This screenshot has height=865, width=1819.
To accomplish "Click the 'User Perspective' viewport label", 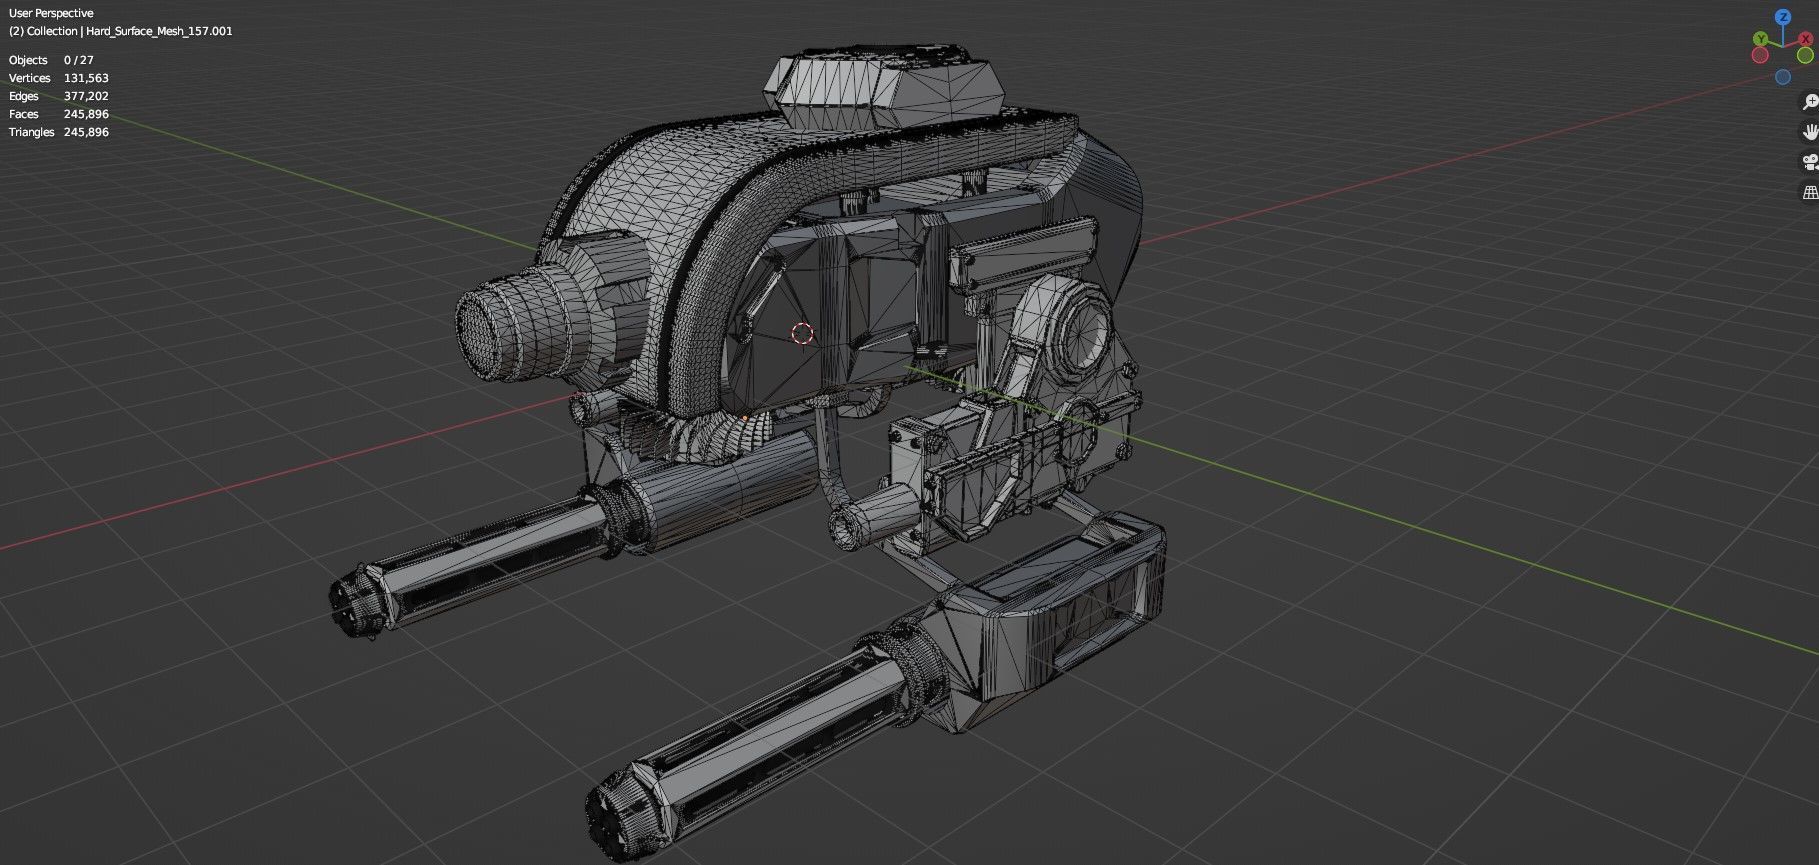I will tap(51, 13).
